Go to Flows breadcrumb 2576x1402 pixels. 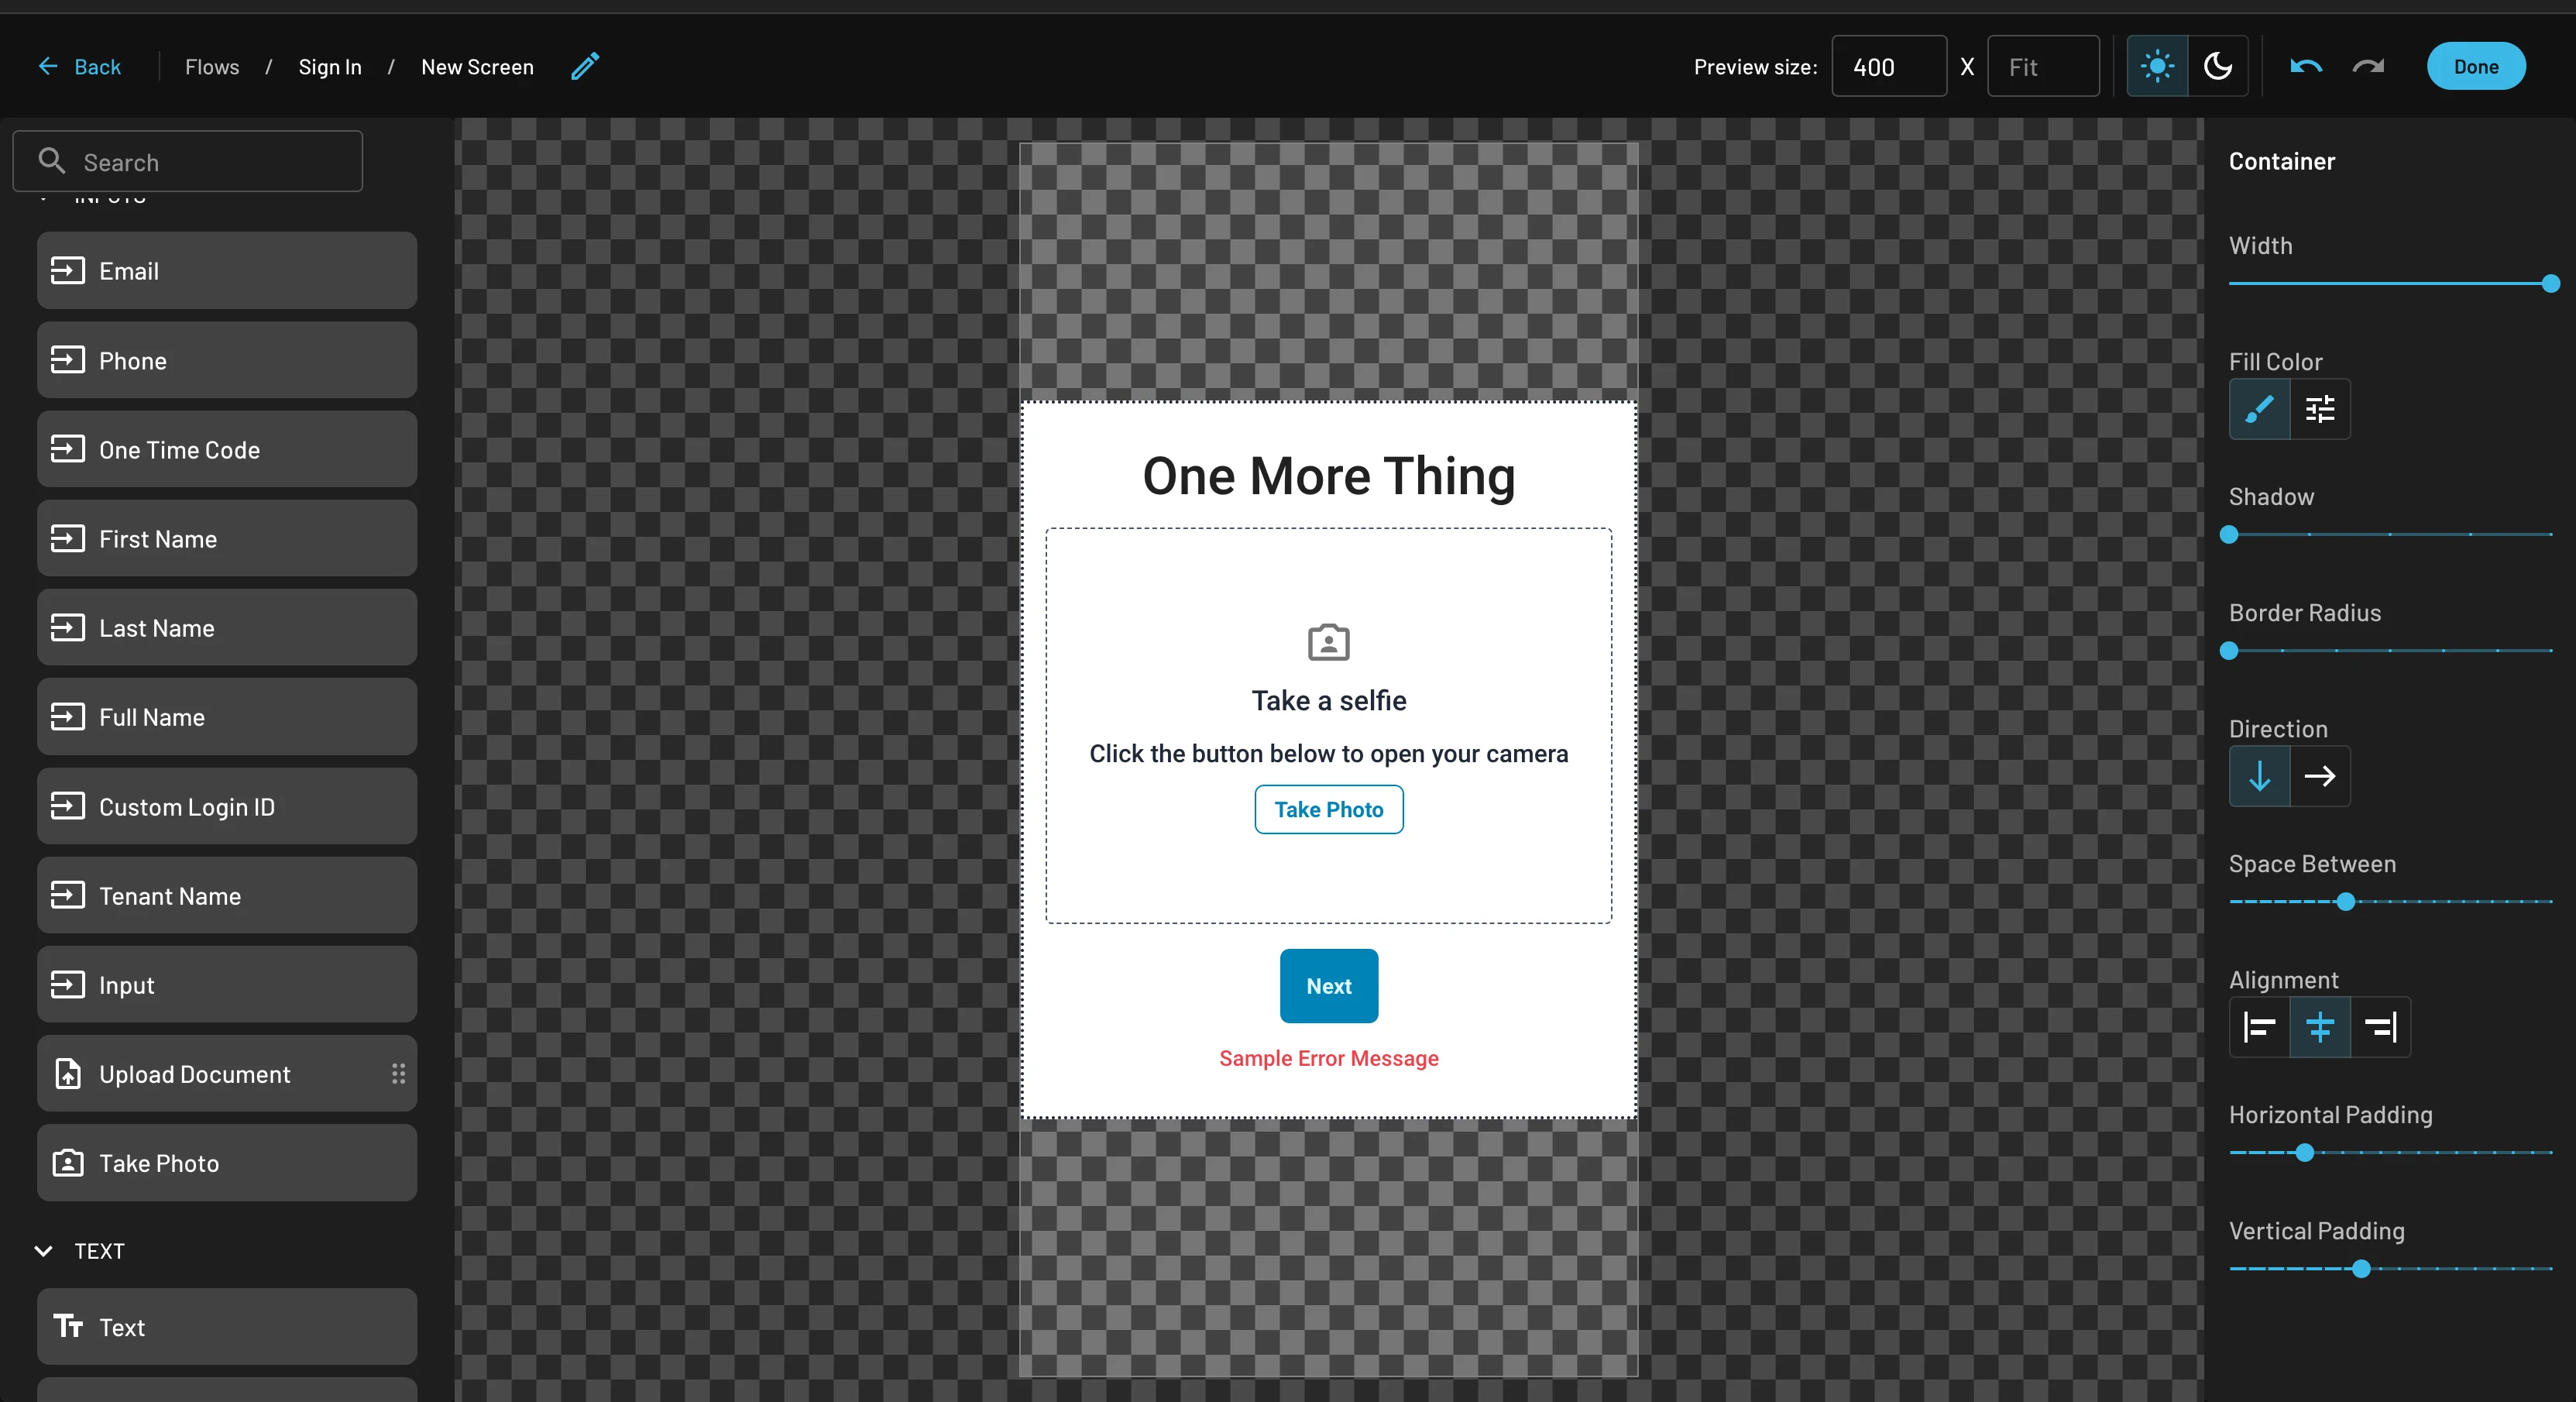212,67
